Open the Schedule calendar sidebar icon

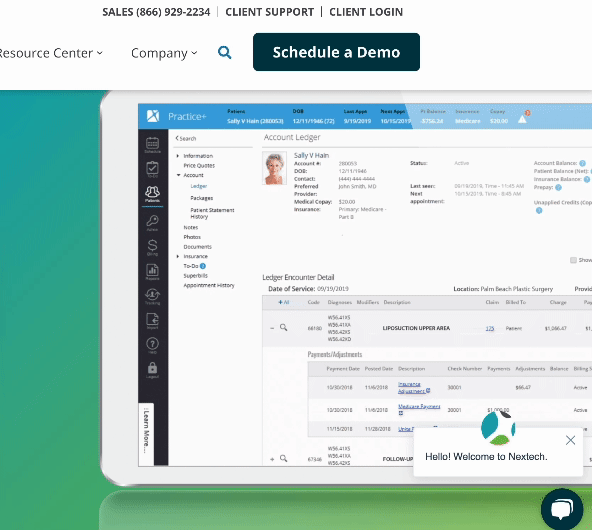(x=153, y=145)
